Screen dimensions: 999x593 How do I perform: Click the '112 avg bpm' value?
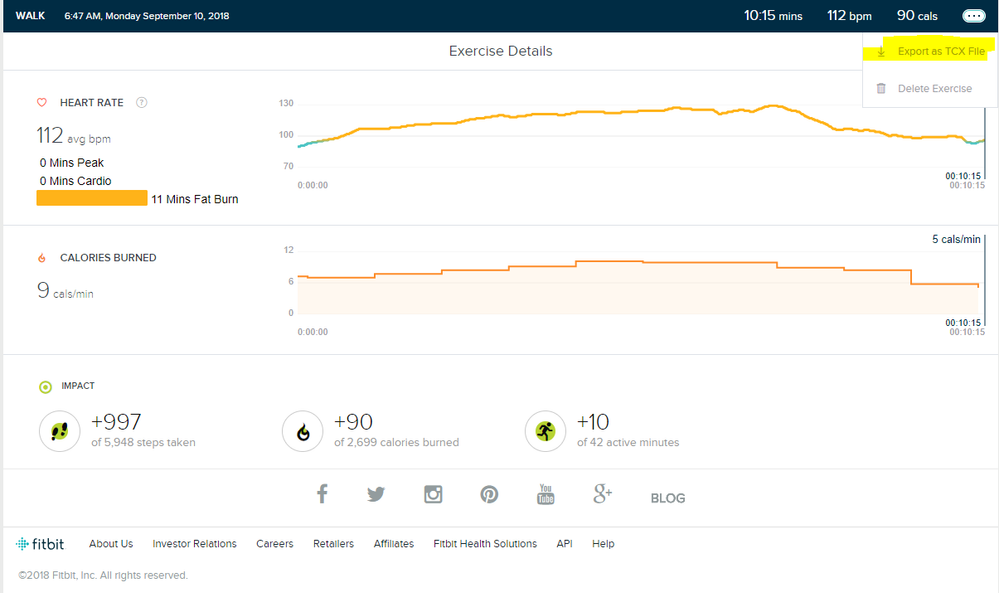73,136
